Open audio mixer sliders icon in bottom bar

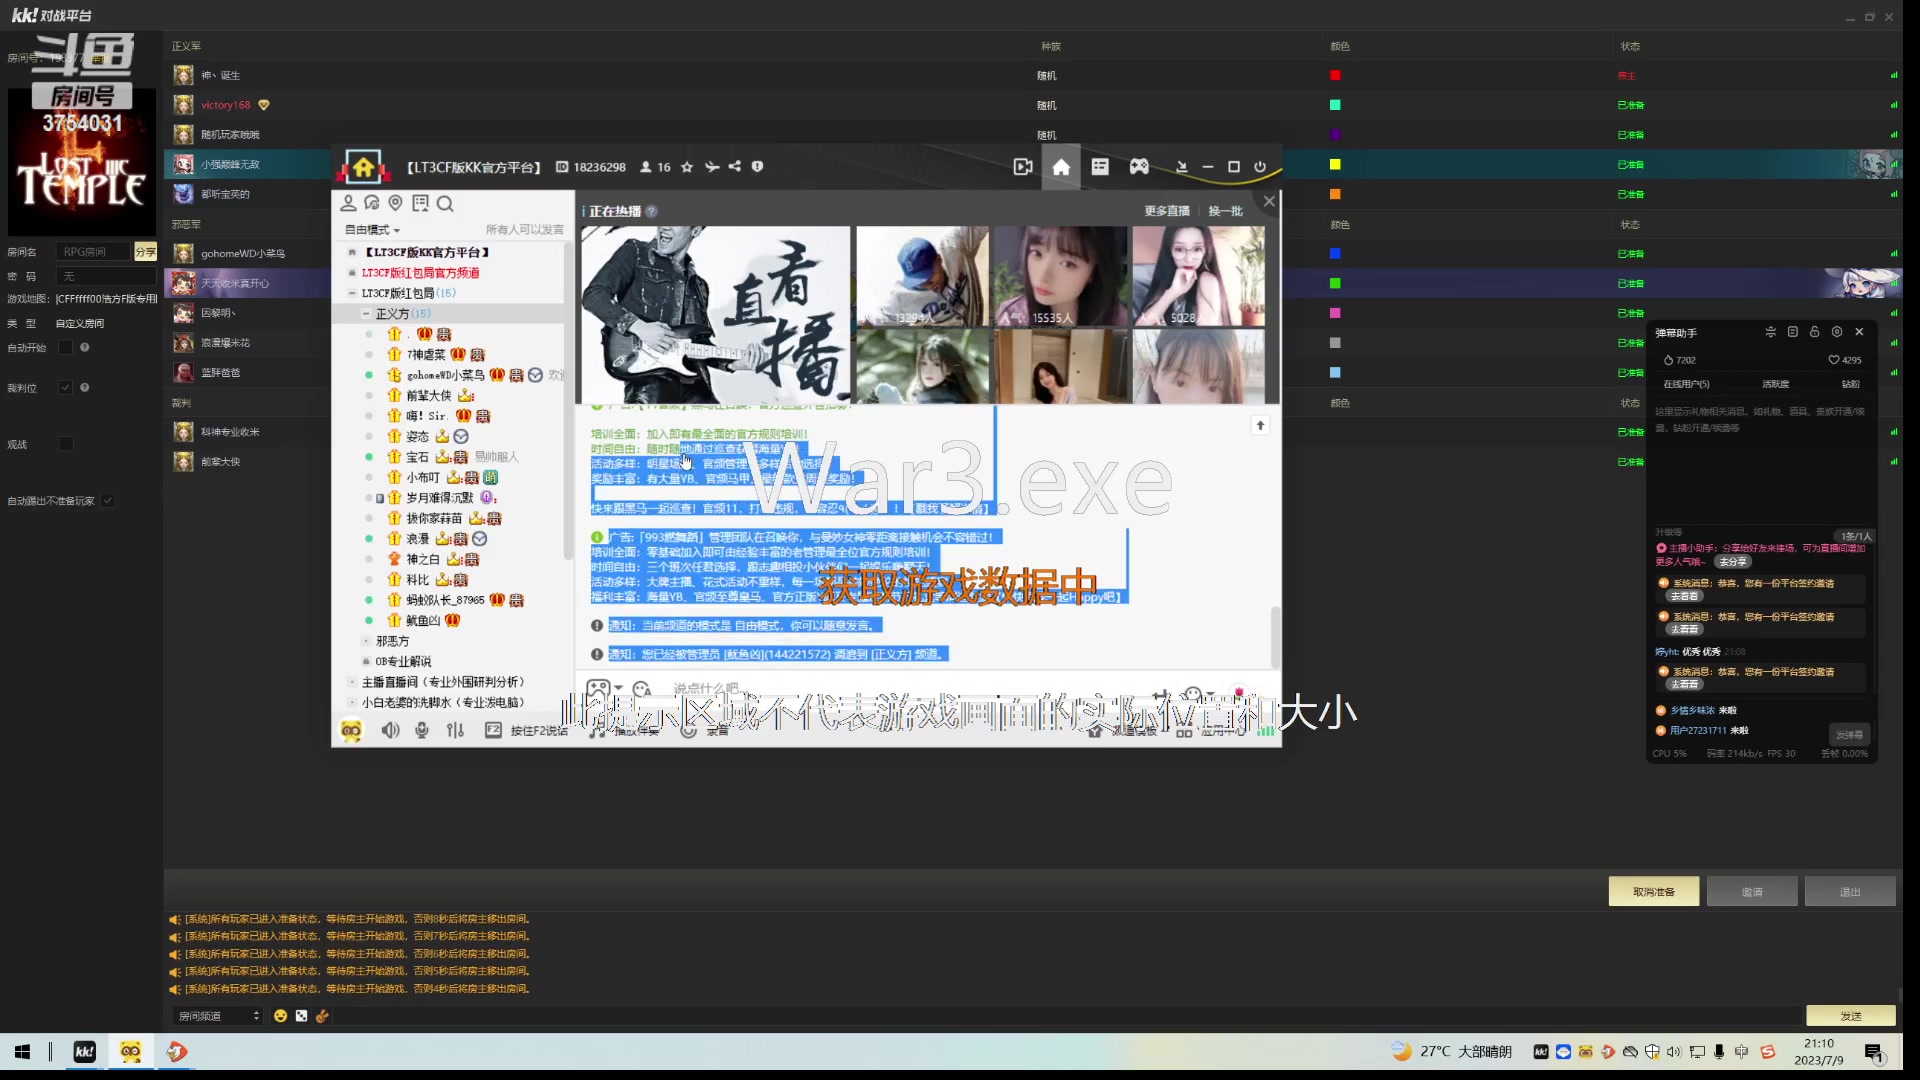point(456,730)
